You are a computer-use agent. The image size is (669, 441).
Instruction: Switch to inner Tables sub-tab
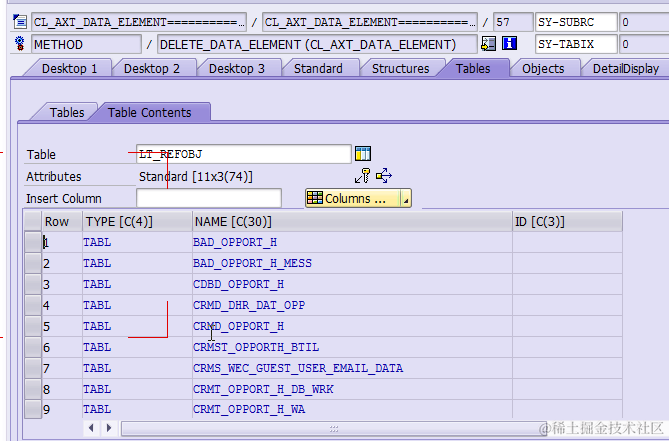pyautogui.click(x=67, y=113)
